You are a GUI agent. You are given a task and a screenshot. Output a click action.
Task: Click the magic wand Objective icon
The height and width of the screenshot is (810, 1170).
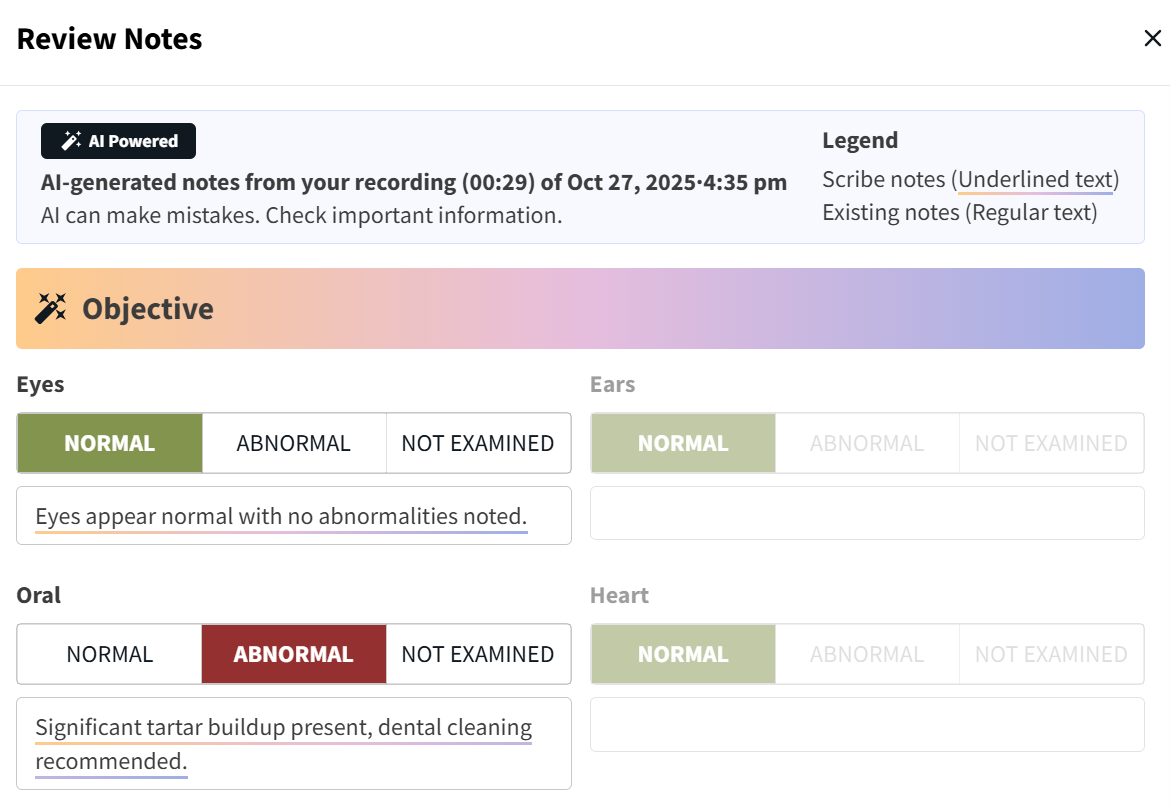[x=50, y=308]
